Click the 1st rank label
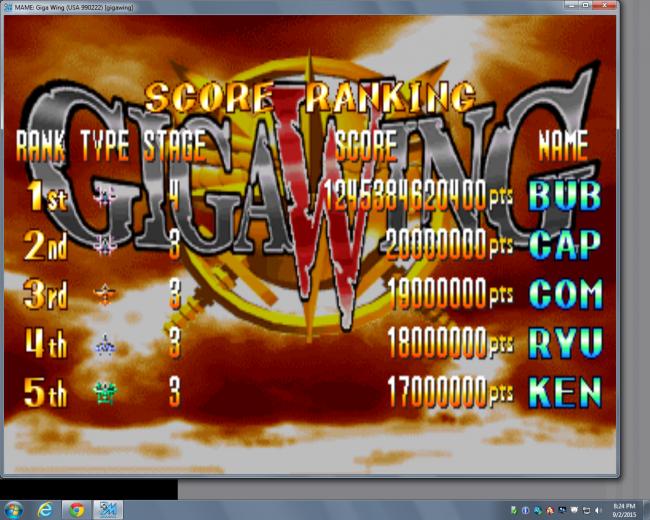The image size is (650, 520). pos(46,196)
